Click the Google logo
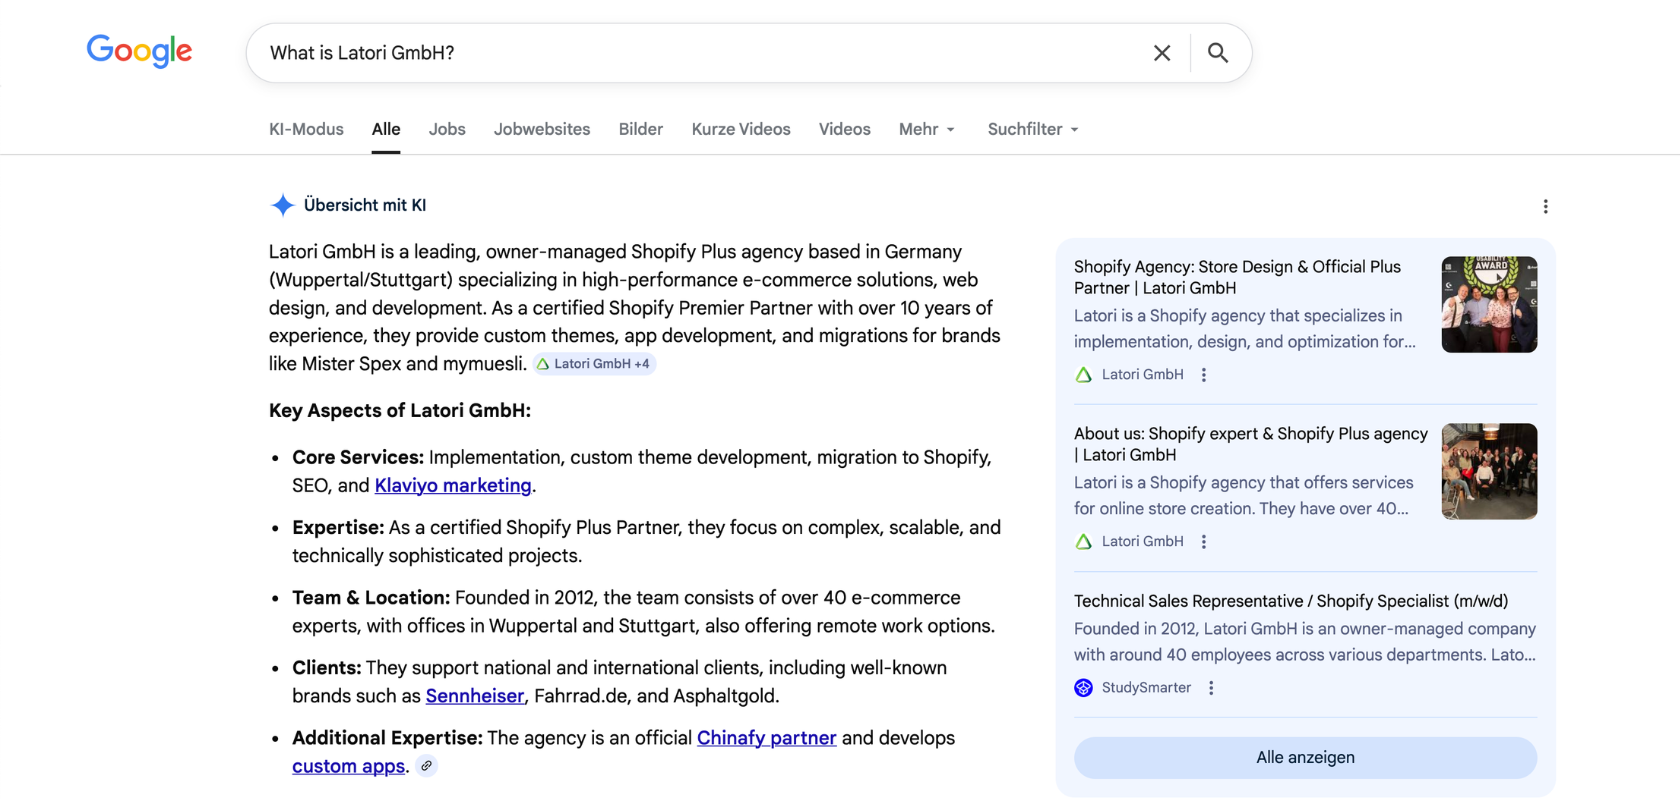The width and height of the screenshot is (1680, 800). coord(139,51)
